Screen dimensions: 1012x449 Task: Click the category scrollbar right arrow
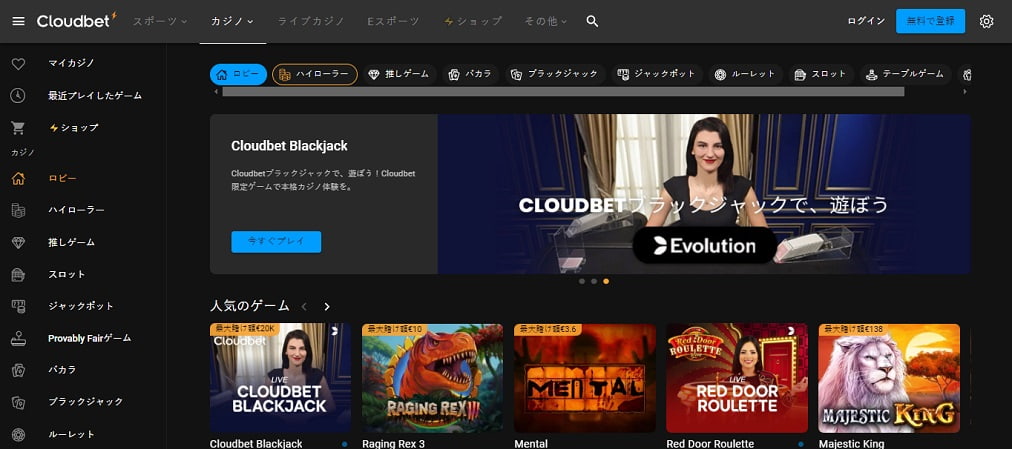click(x=966, y=92)
